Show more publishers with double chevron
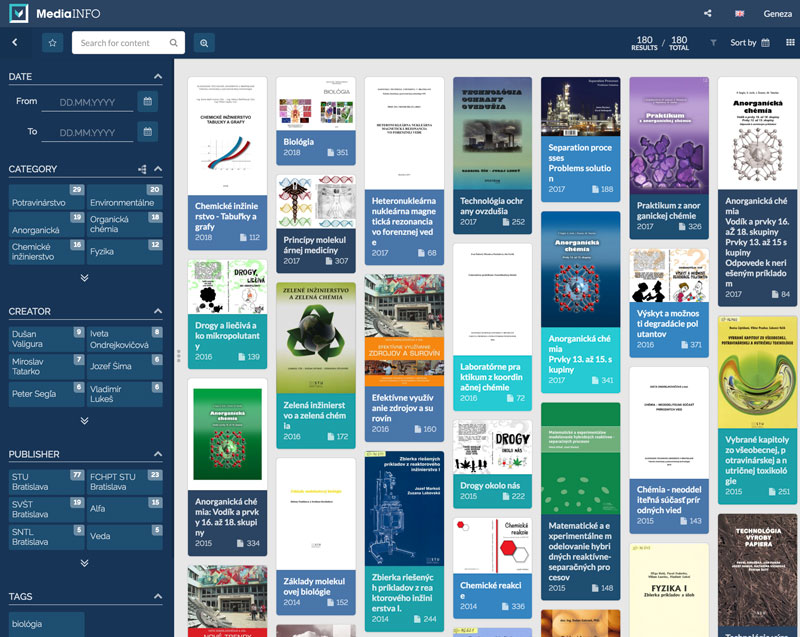The image size is (800, 637). [x=85, y=563]
